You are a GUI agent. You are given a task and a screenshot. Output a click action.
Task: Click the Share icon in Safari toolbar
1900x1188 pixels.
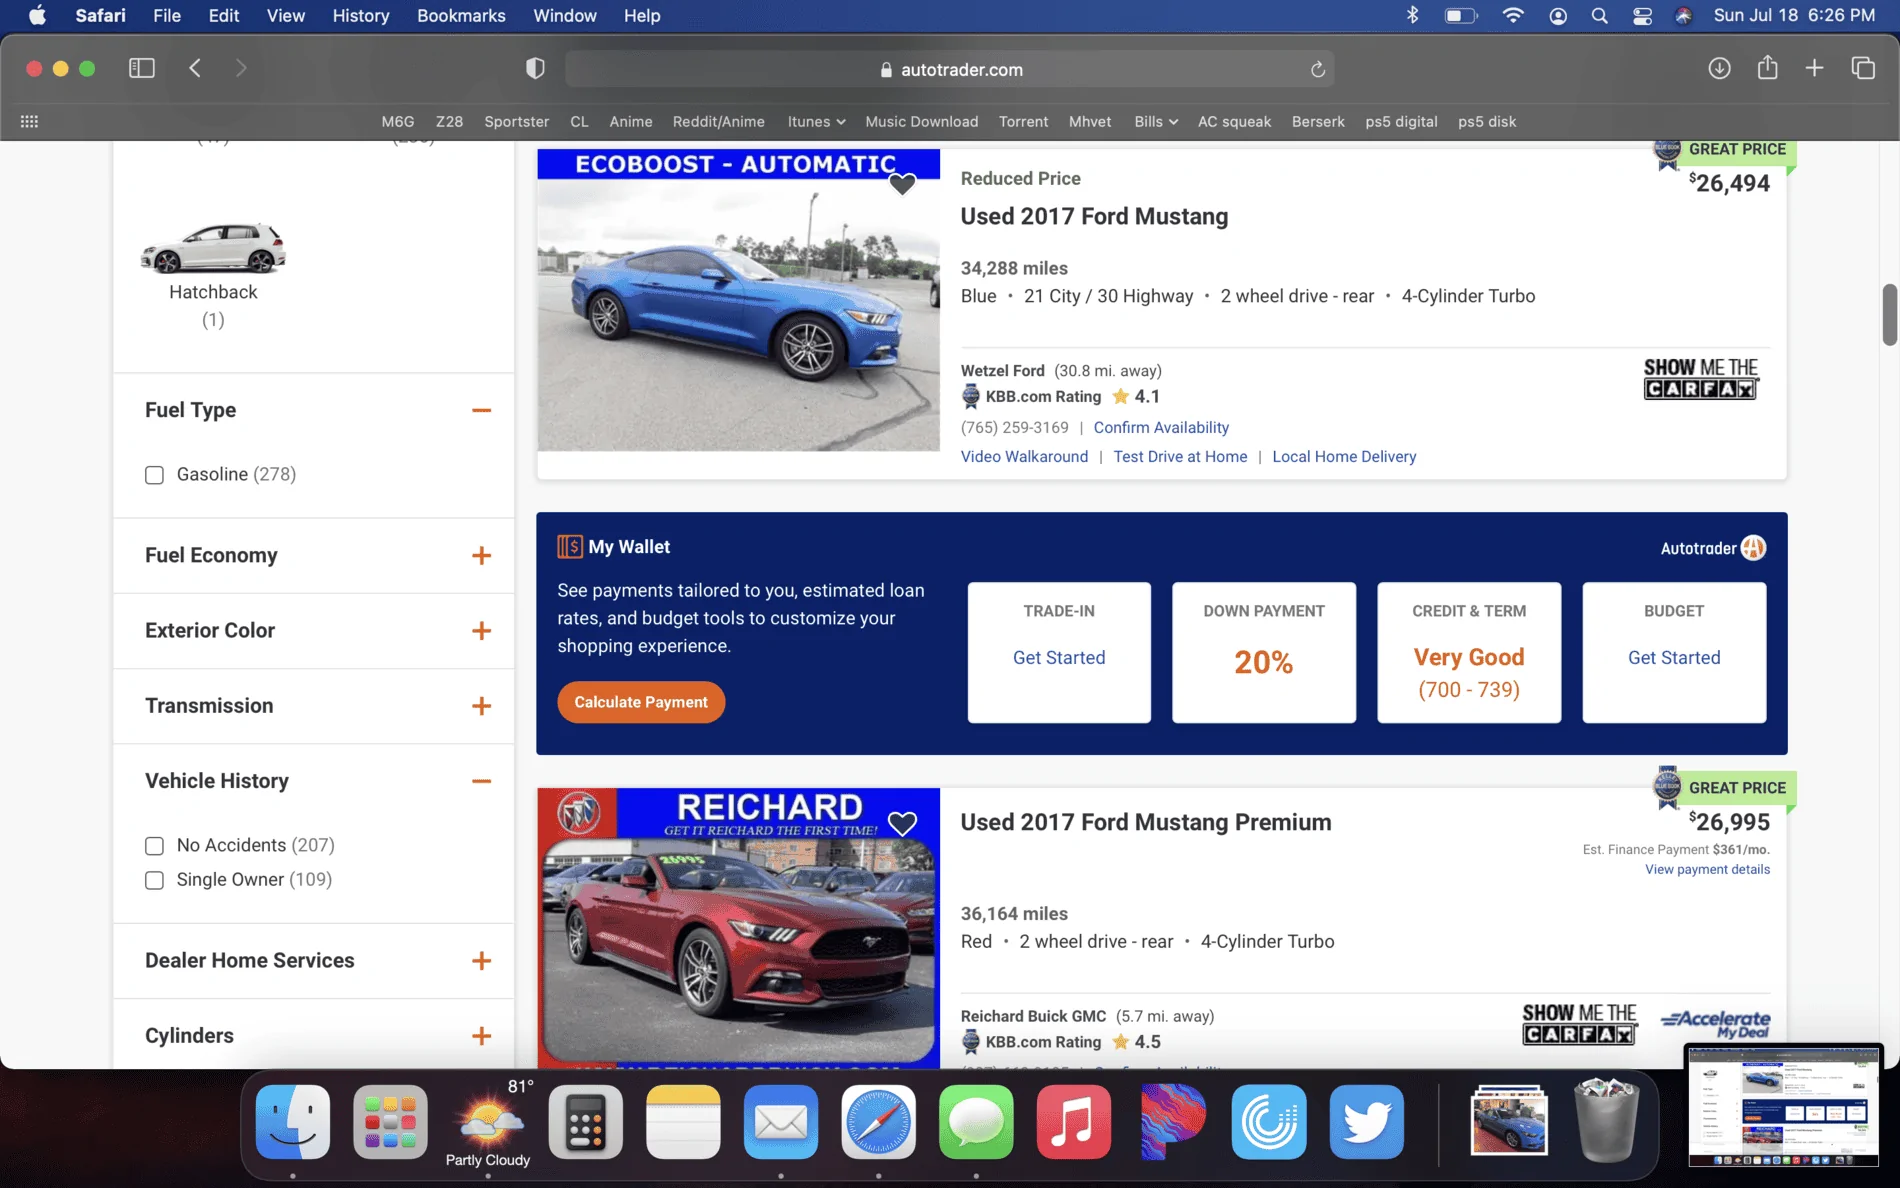pos(1767,67)
